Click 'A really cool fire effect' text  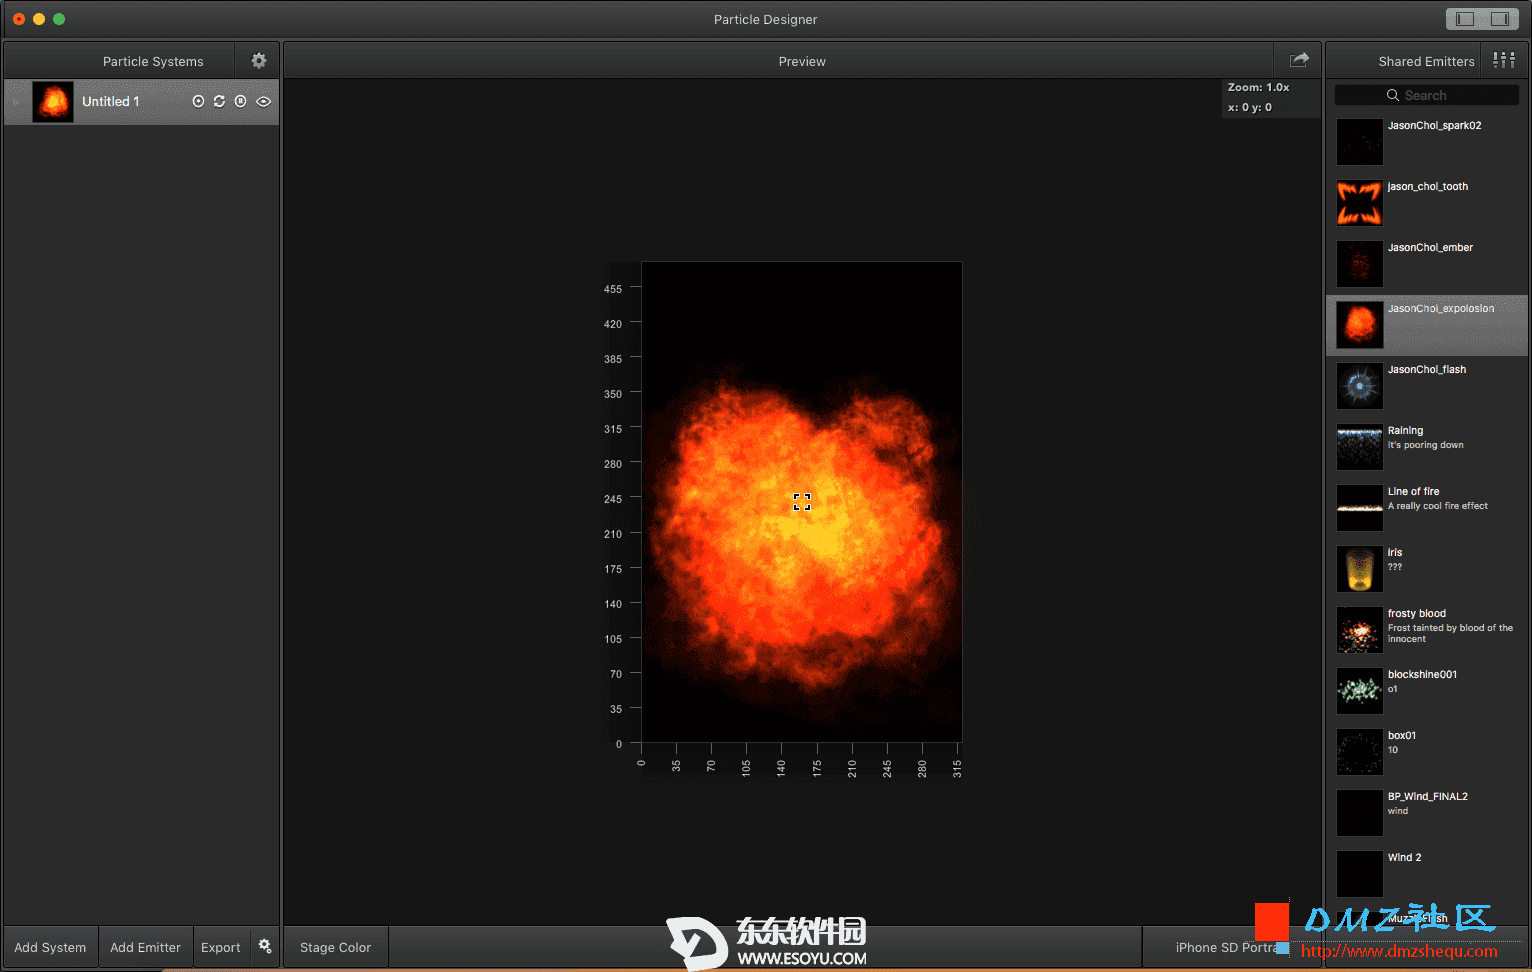1437,506
